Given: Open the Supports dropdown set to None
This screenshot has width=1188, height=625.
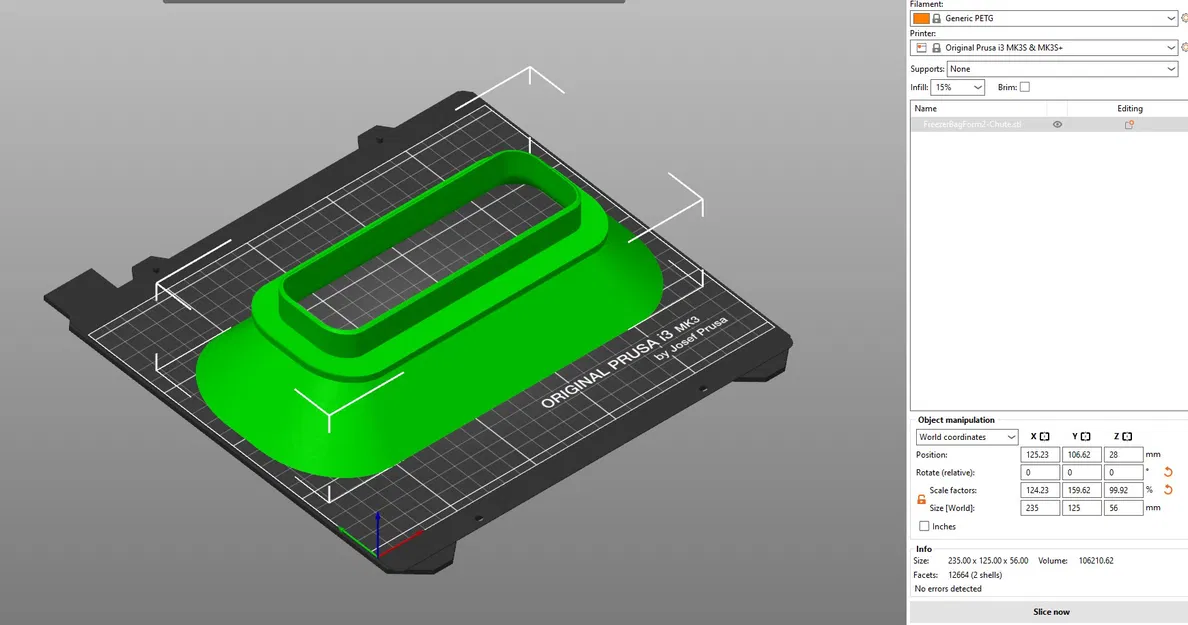Looking at the screenshot, I should pos(1062,69).
